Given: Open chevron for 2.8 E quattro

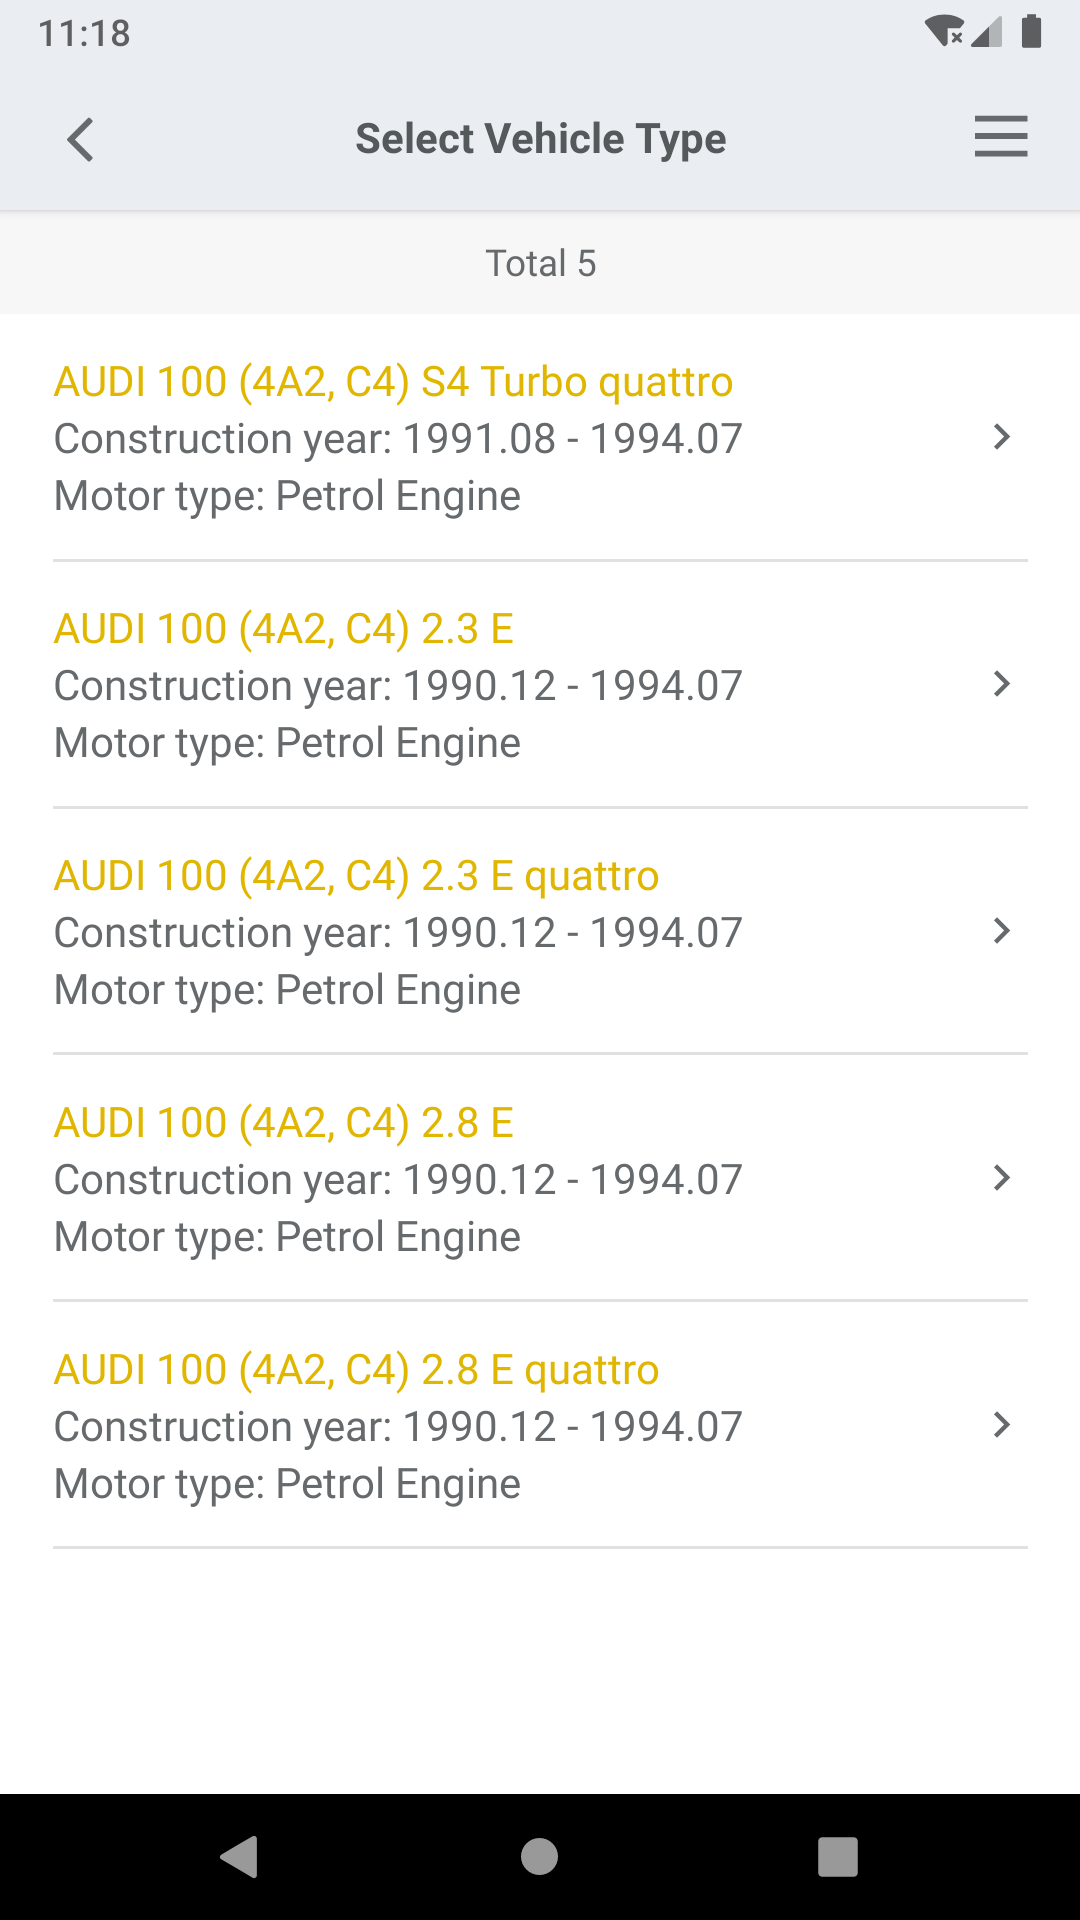Looking at the screenshot, I should (x=1001, y=1425).
